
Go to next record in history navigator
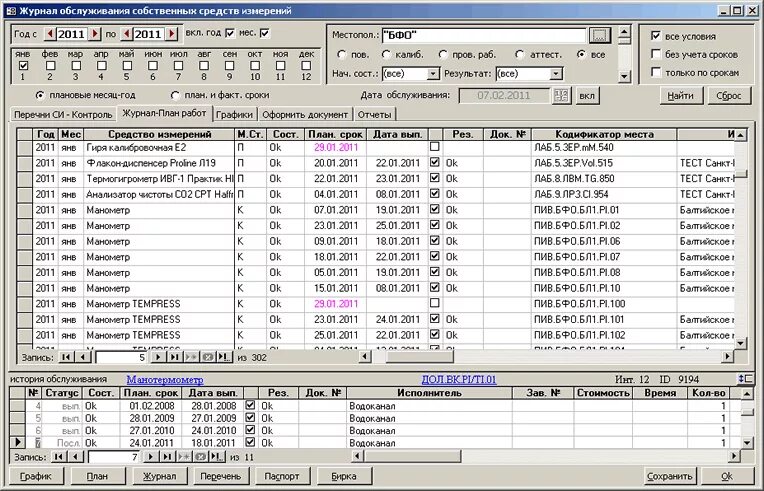pos(151,457)
